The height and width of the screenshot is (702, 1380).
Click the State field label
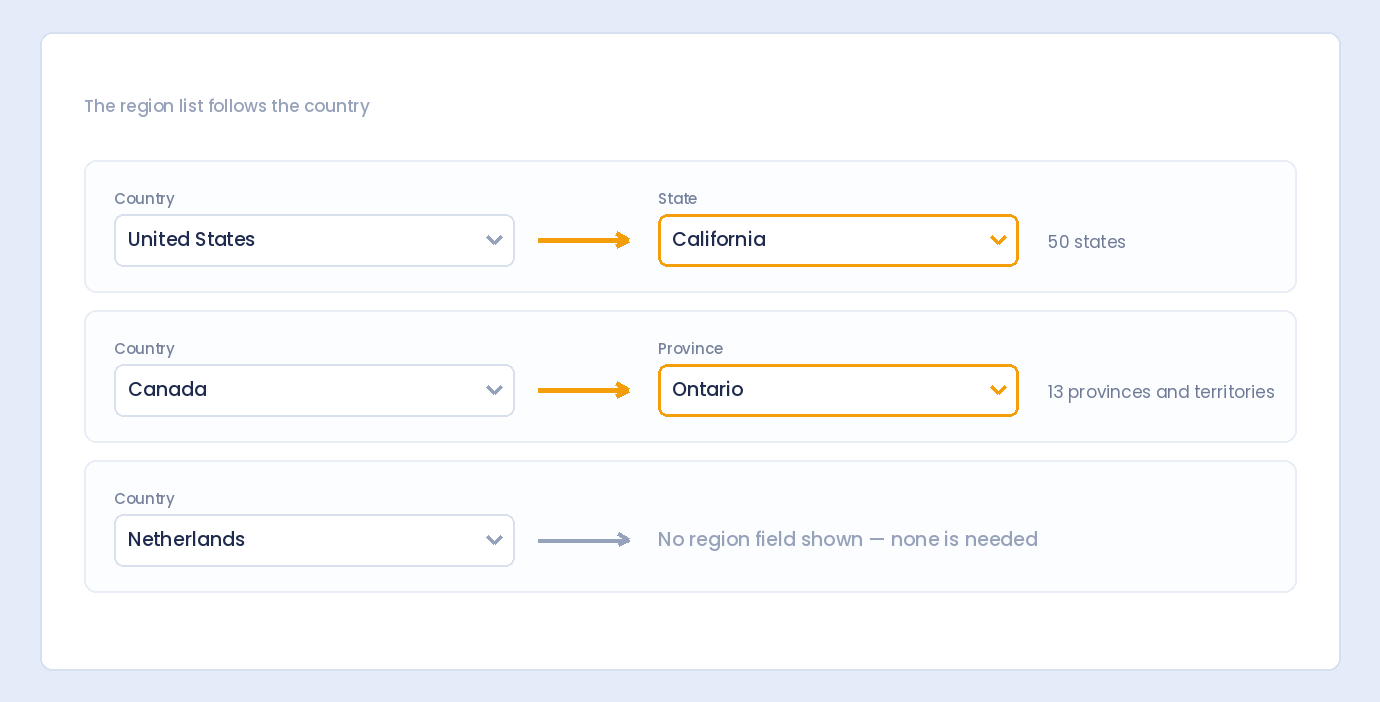pos(677,199)
